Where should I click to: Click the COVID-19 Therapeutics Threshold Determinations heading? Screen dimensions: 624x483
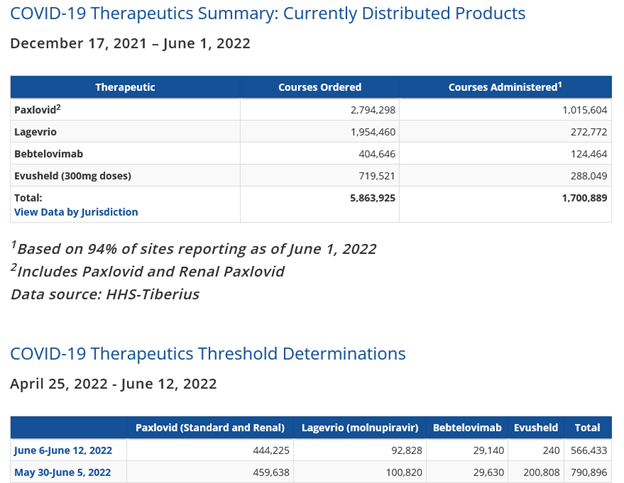tap(208, 353)
